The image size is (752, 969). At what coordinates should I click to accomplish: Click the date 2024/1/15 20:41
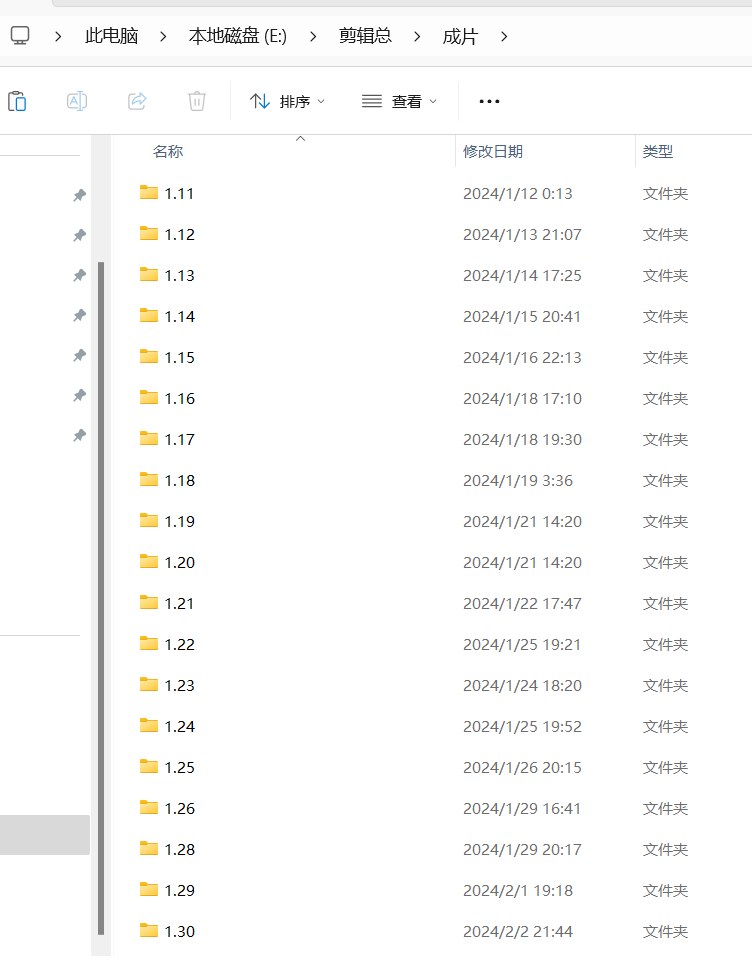522,316
